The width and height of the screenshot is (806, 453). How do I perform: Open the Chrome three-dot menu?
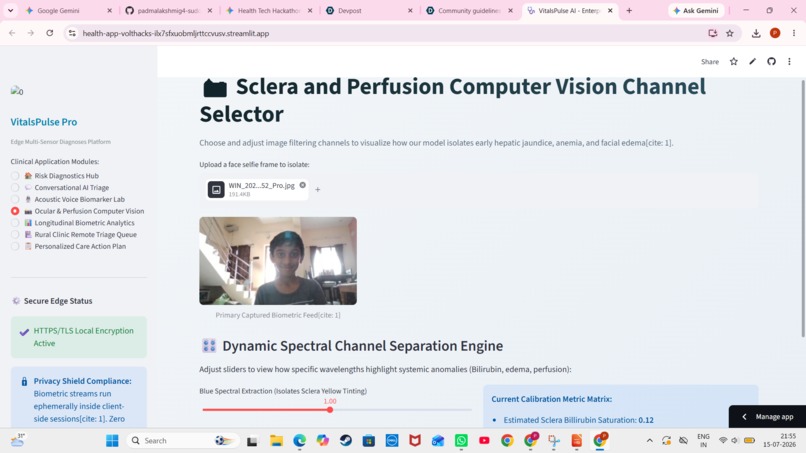(x=794, y=33)
